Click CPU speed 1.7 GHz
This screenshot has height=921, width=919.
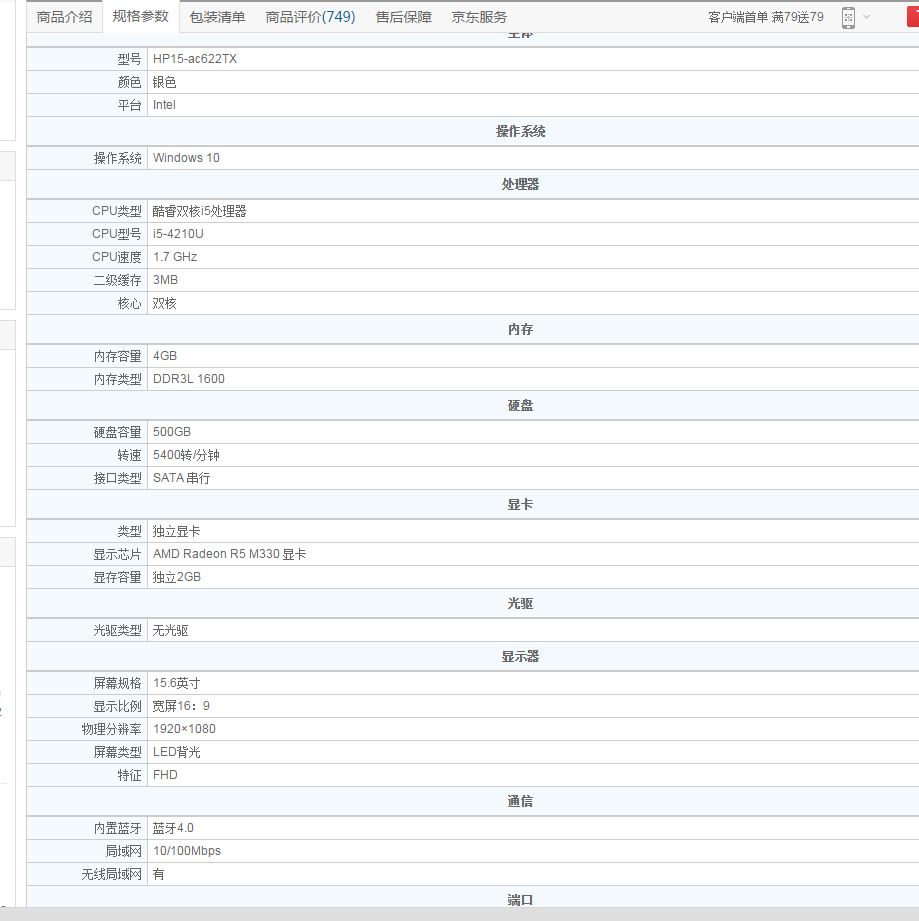[175, 257]
